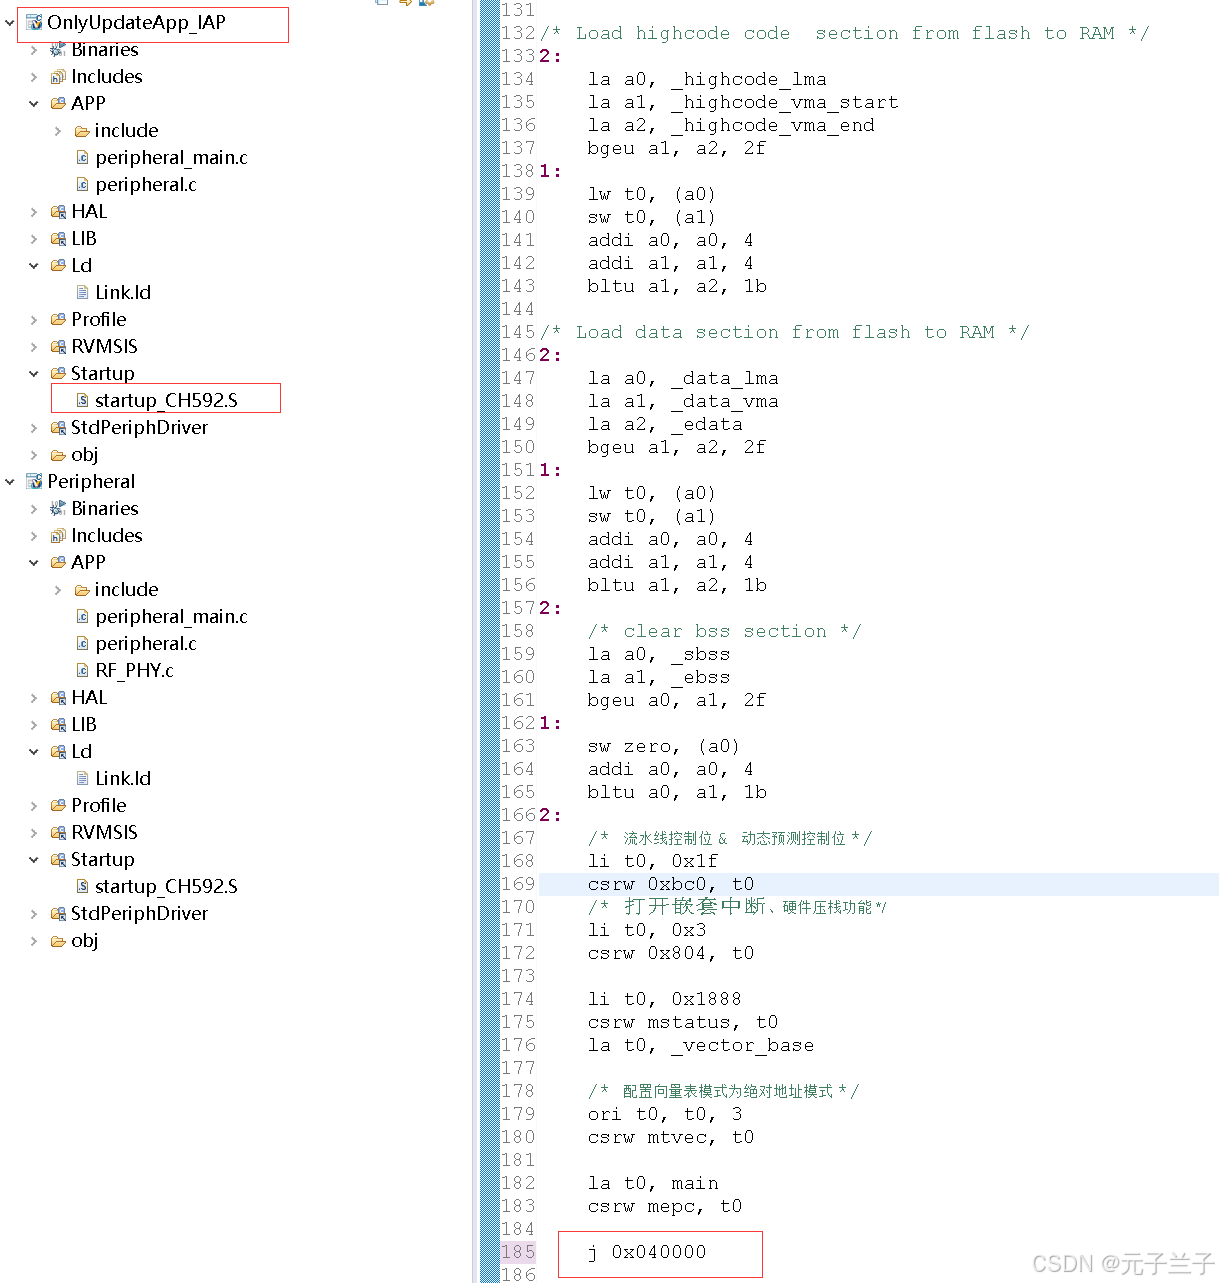This screenshot has height=1283, width=1219.
Task: Click peripheral_main.c file icon in Peripheral project
Action: [83, 616]
